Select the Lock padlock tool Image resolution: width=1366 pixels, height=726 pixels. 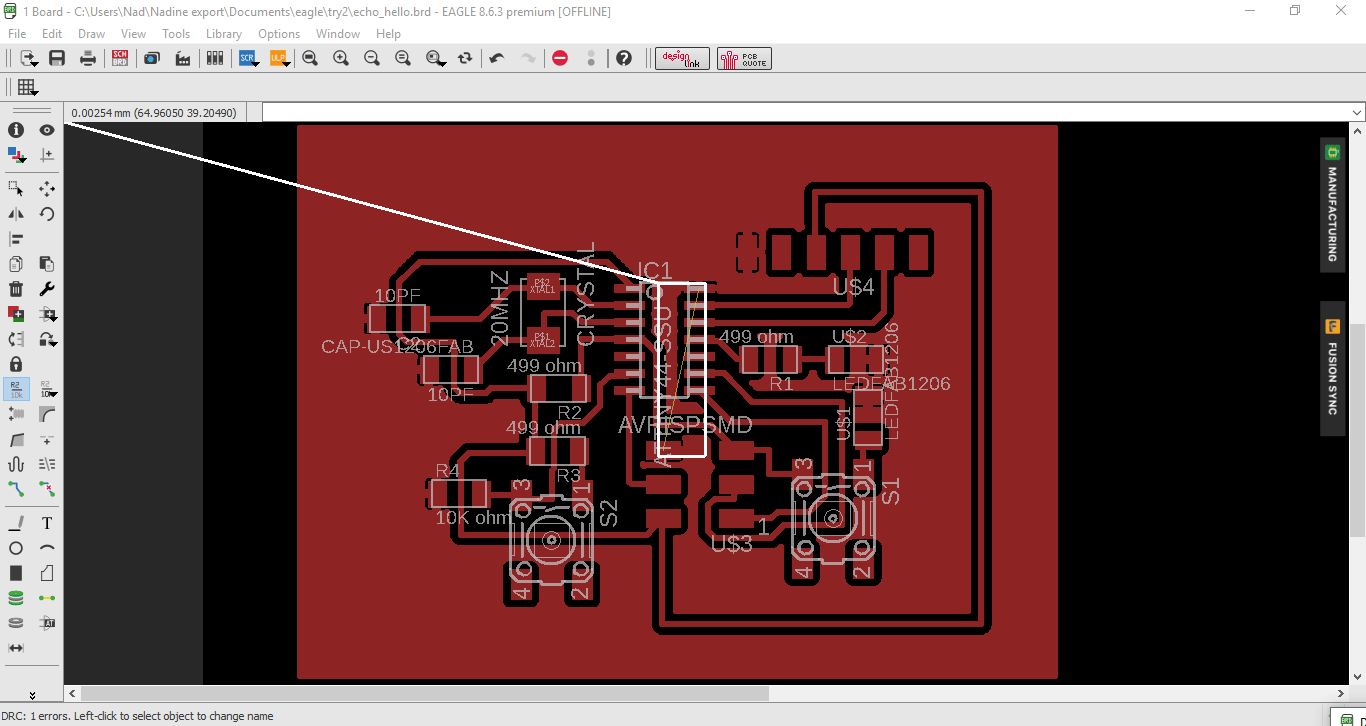click(x=16, y=364)
